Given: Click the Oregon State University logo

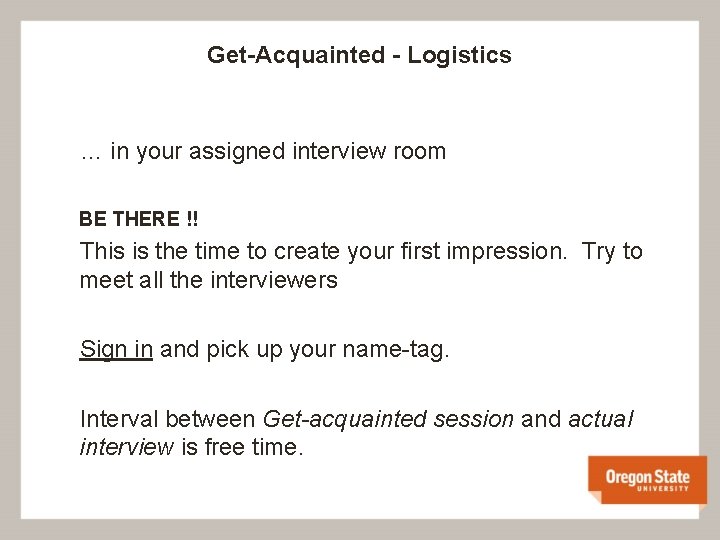Looking at the screenshot, I should click(647, 479).
